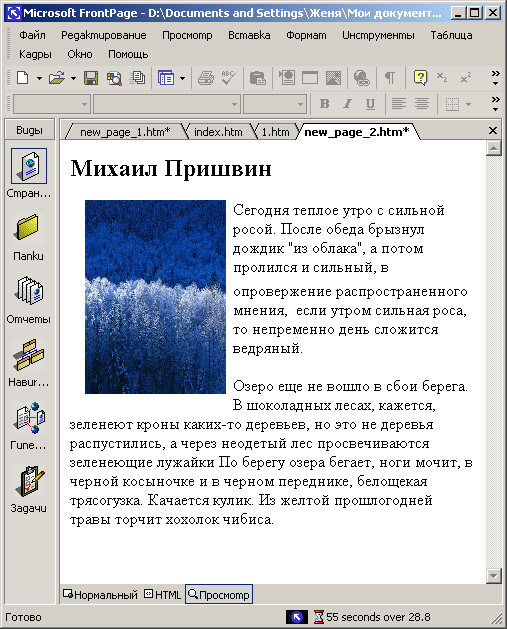Switch to HTML view mode
The height and width of the screenshot is (629, 507).
coord(162,595)
